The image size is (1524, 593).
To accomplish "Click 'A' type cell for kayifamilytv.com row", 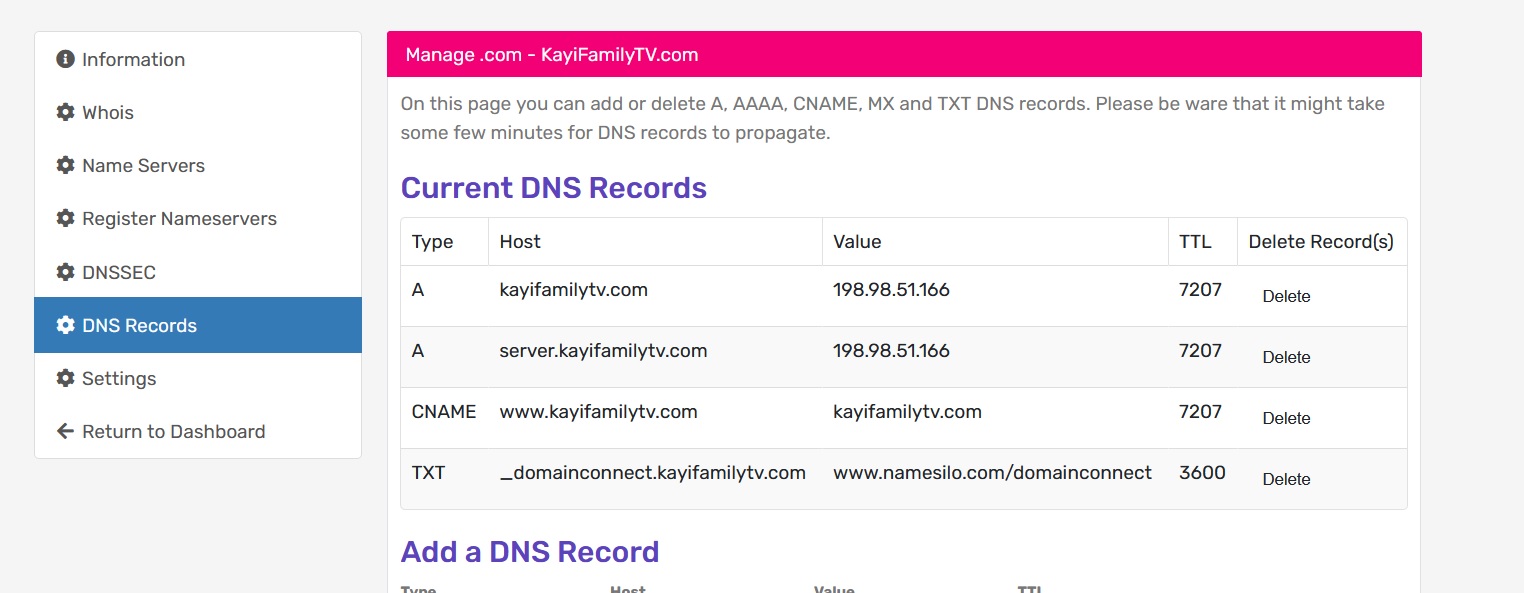I will pos(418,290).
